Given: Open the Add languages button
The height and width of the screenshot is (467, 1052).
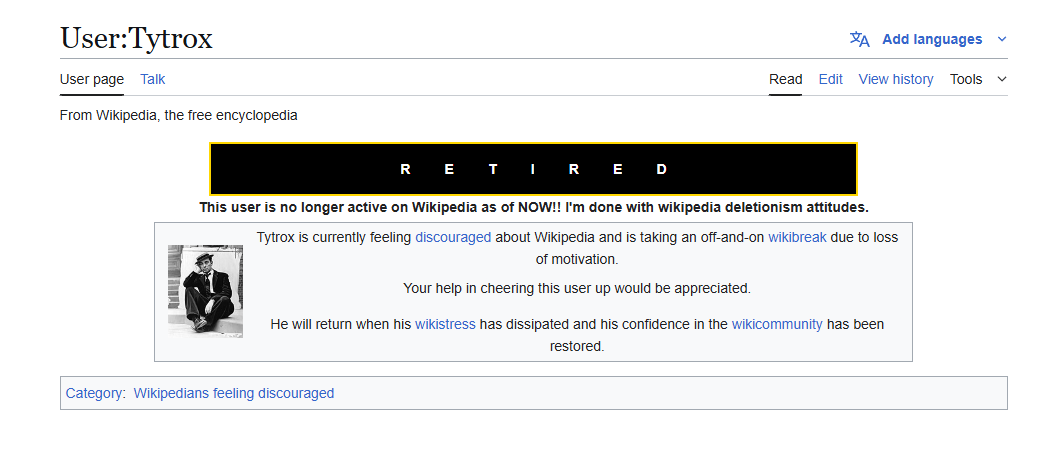Looking at the screenshot, I should [x=932, y=40].
